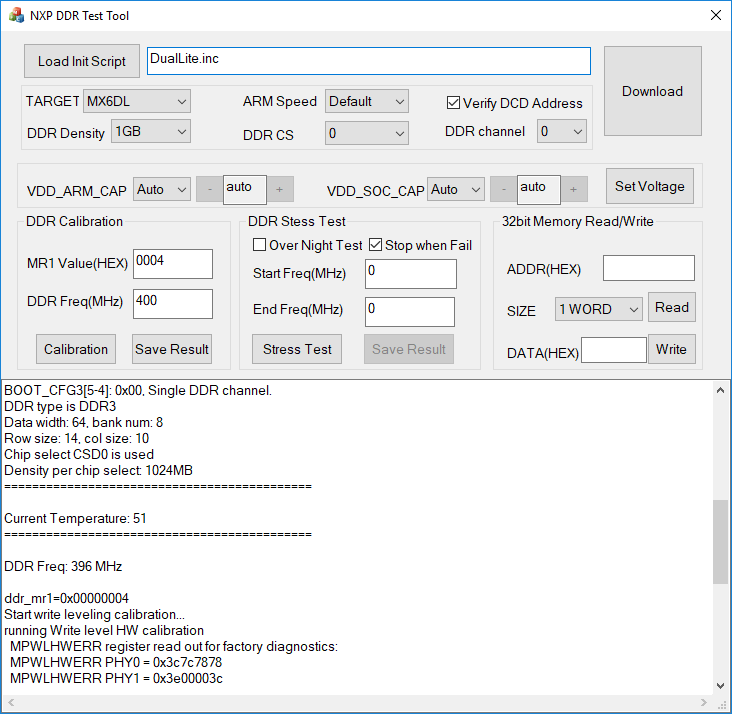Image resolution: width=732 pixels, height=714 pixels.
Task: Close the NXP DDR Test Tool window
Action: tap(715, 15)
